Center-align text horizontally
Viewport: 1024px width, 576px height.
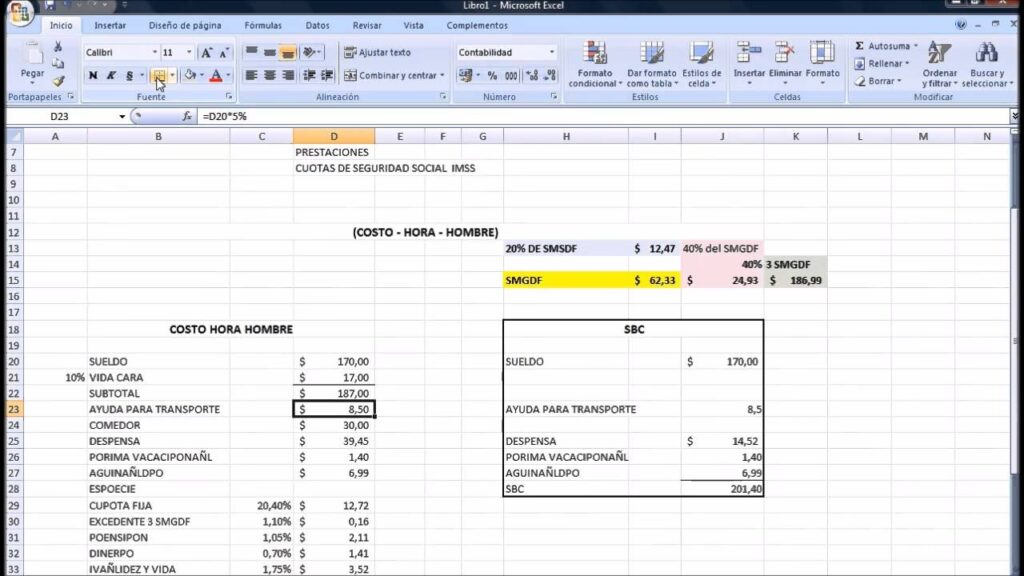click(x=270, y=75)
